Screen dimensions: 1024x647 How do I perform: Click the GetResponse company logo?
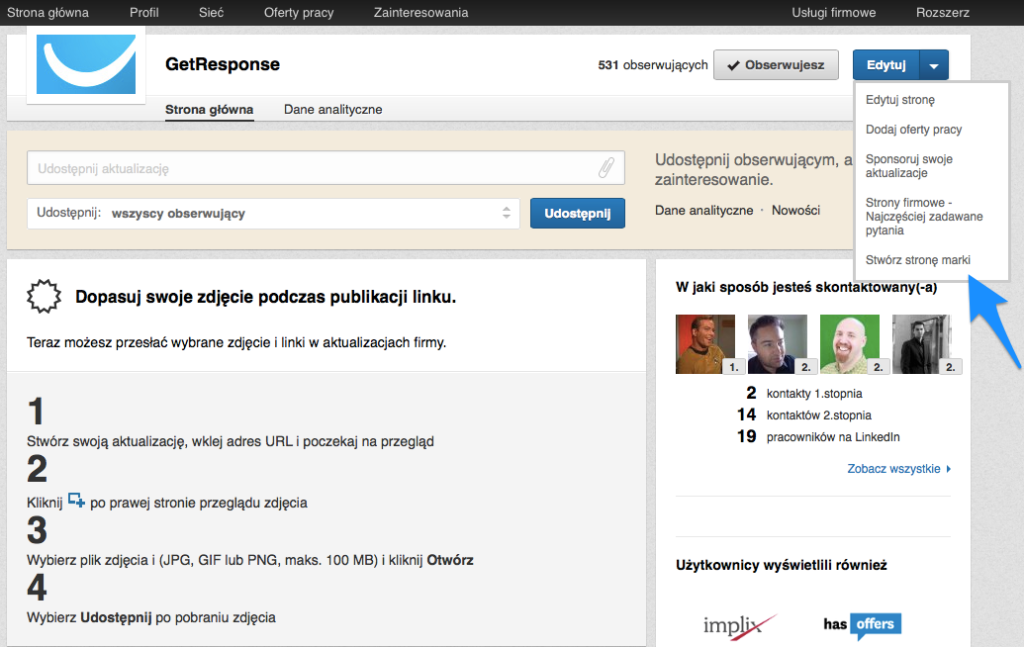click(86, 64)
